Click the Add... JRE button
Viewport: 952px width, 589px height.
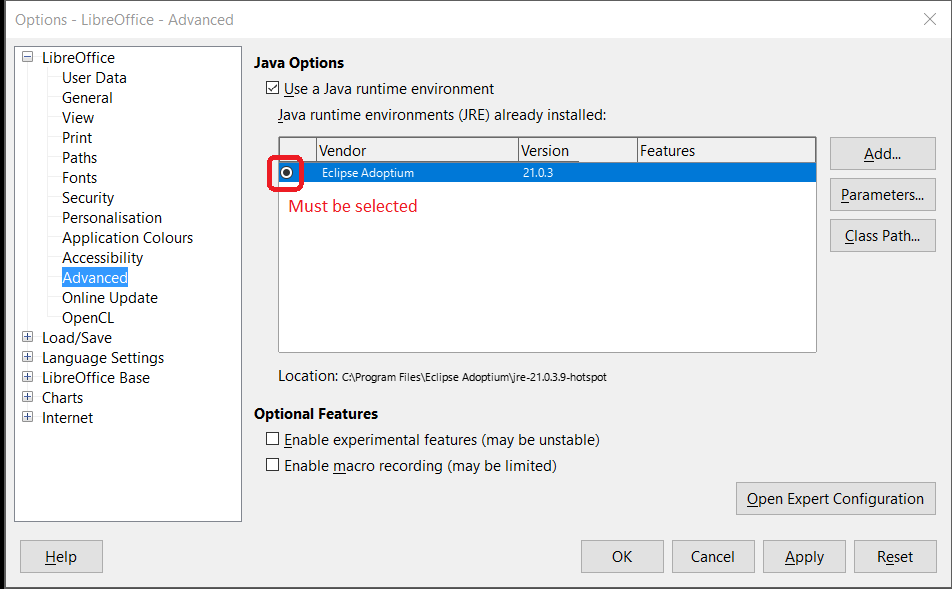pos(883,154)
